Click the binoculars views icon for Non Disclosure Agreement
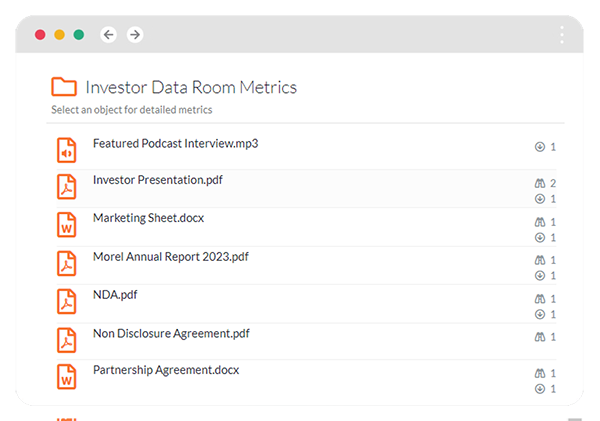The width and height of the screenshot is (600, 421). tap(540, 337)
